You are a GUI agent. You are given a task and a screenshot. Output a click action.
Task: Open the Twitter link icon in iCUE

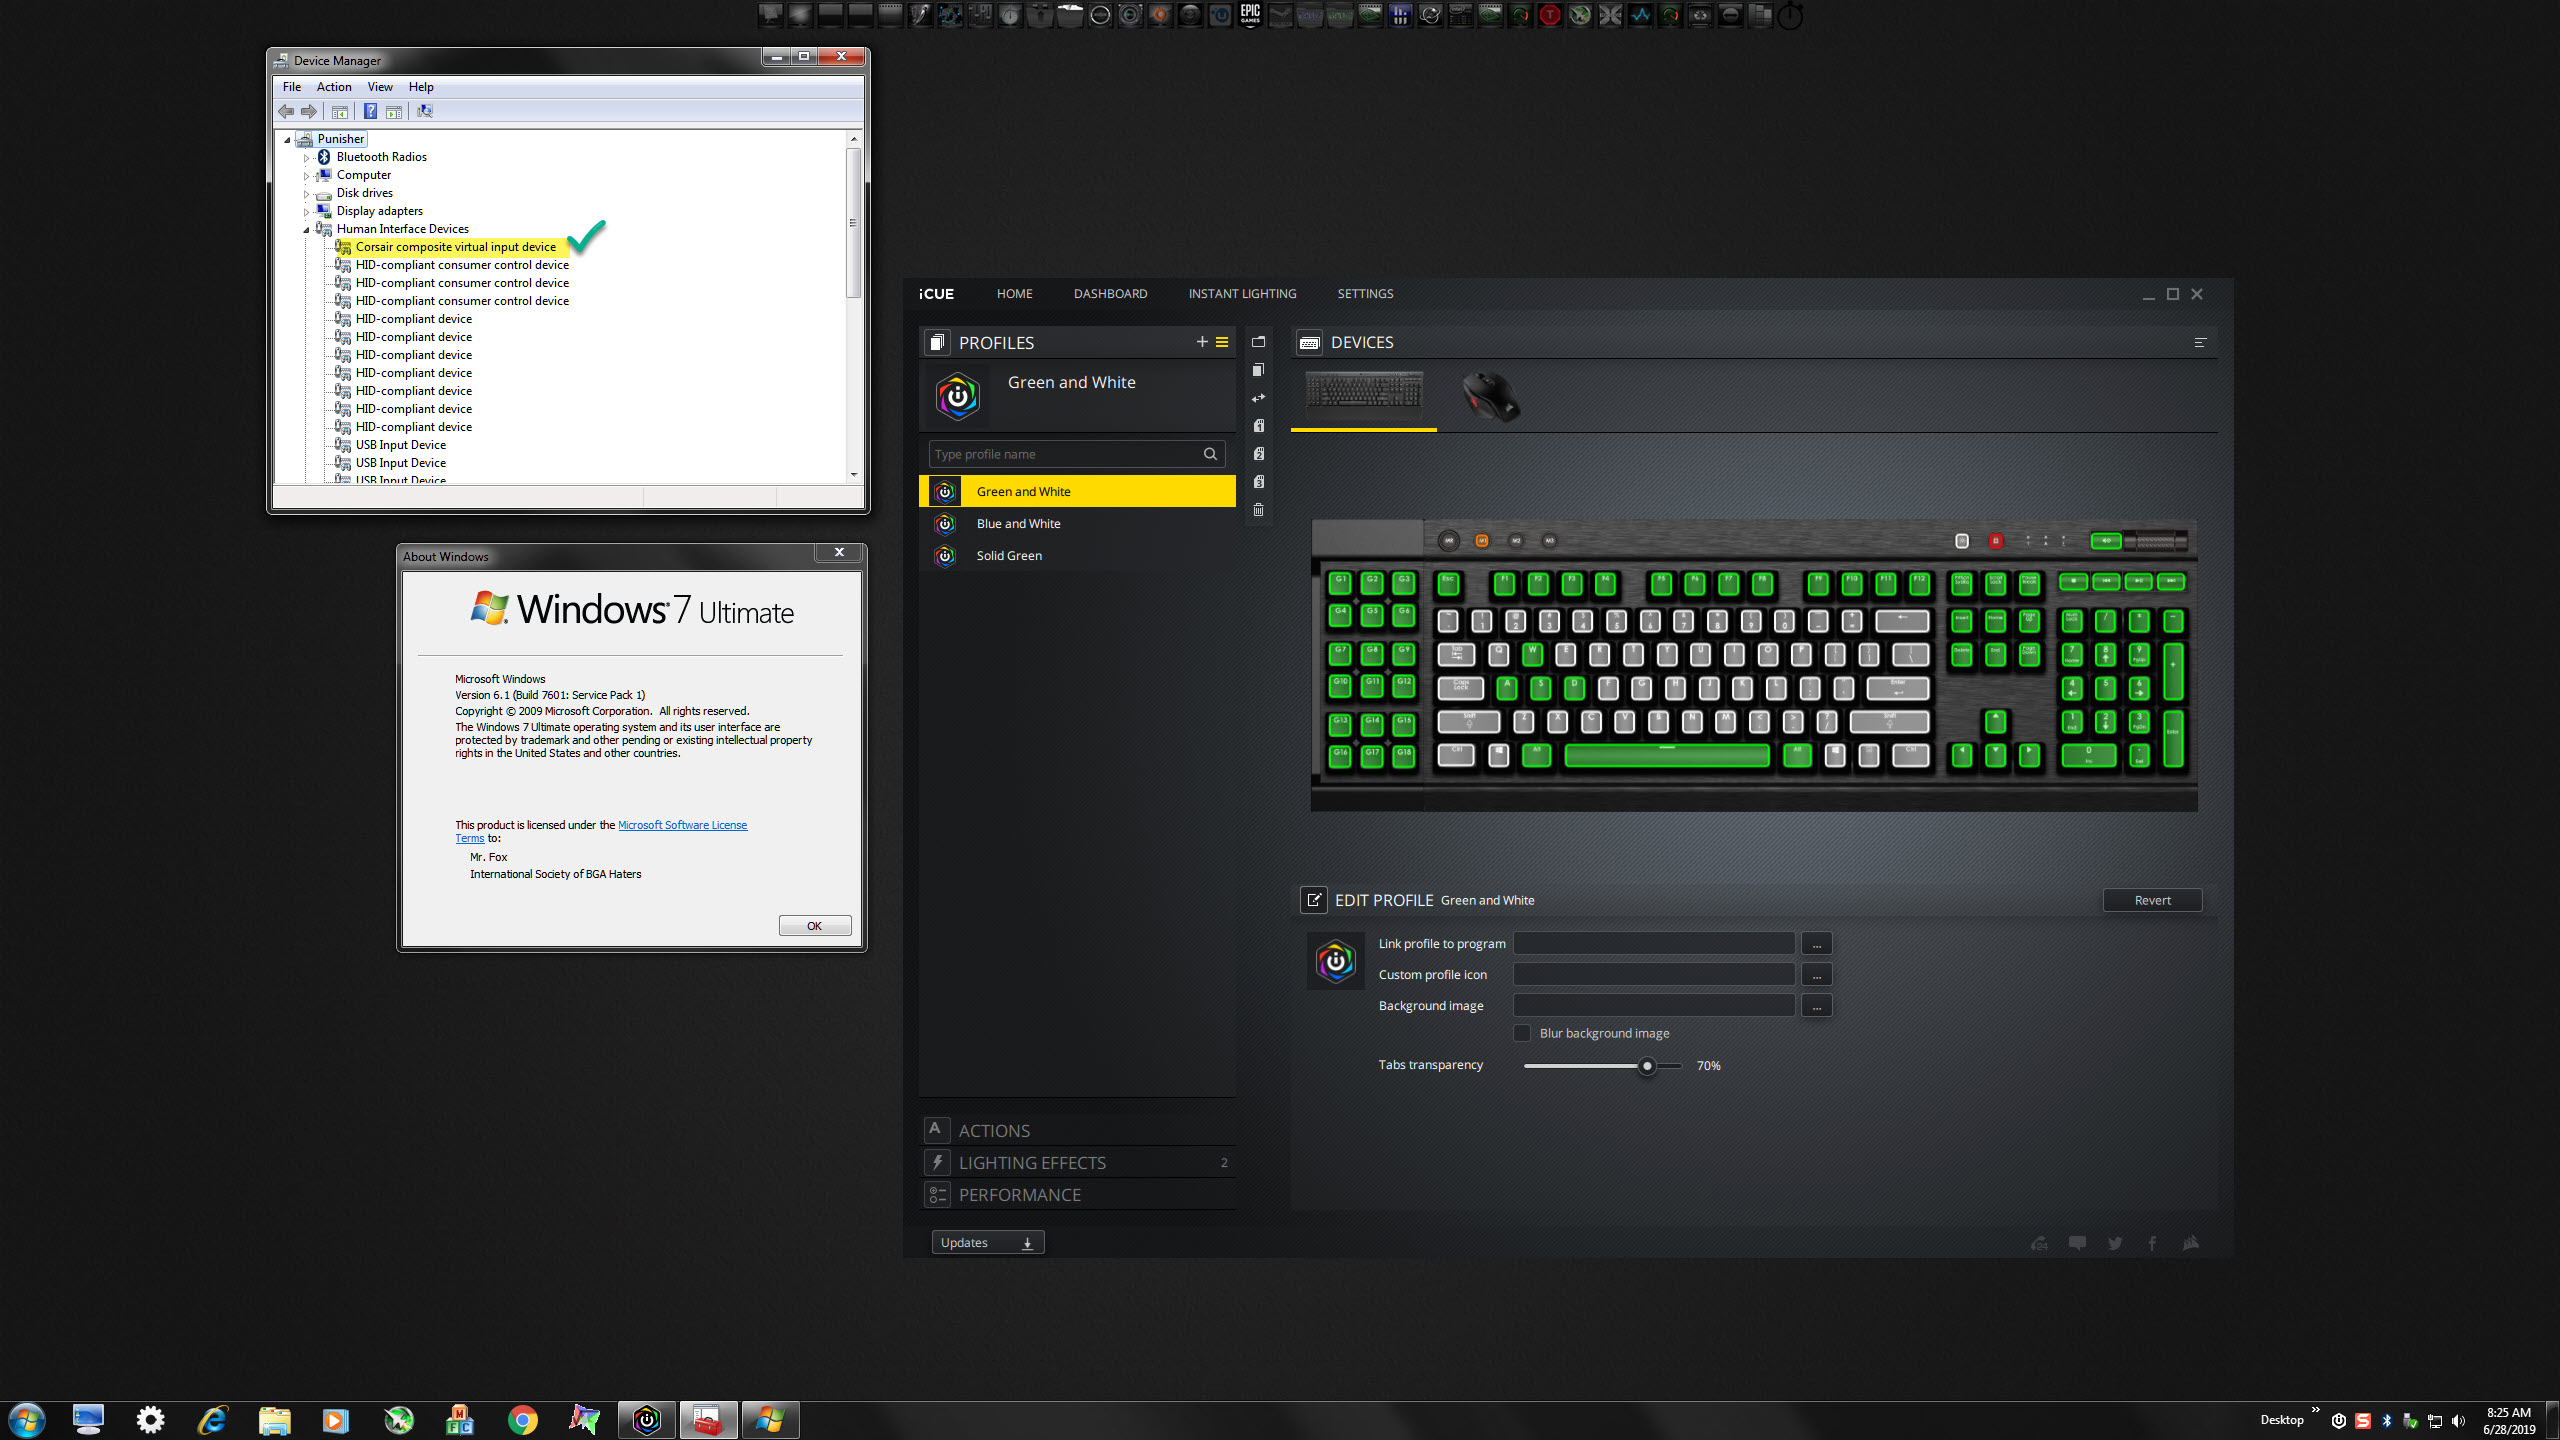(x=2115, y=1243)
